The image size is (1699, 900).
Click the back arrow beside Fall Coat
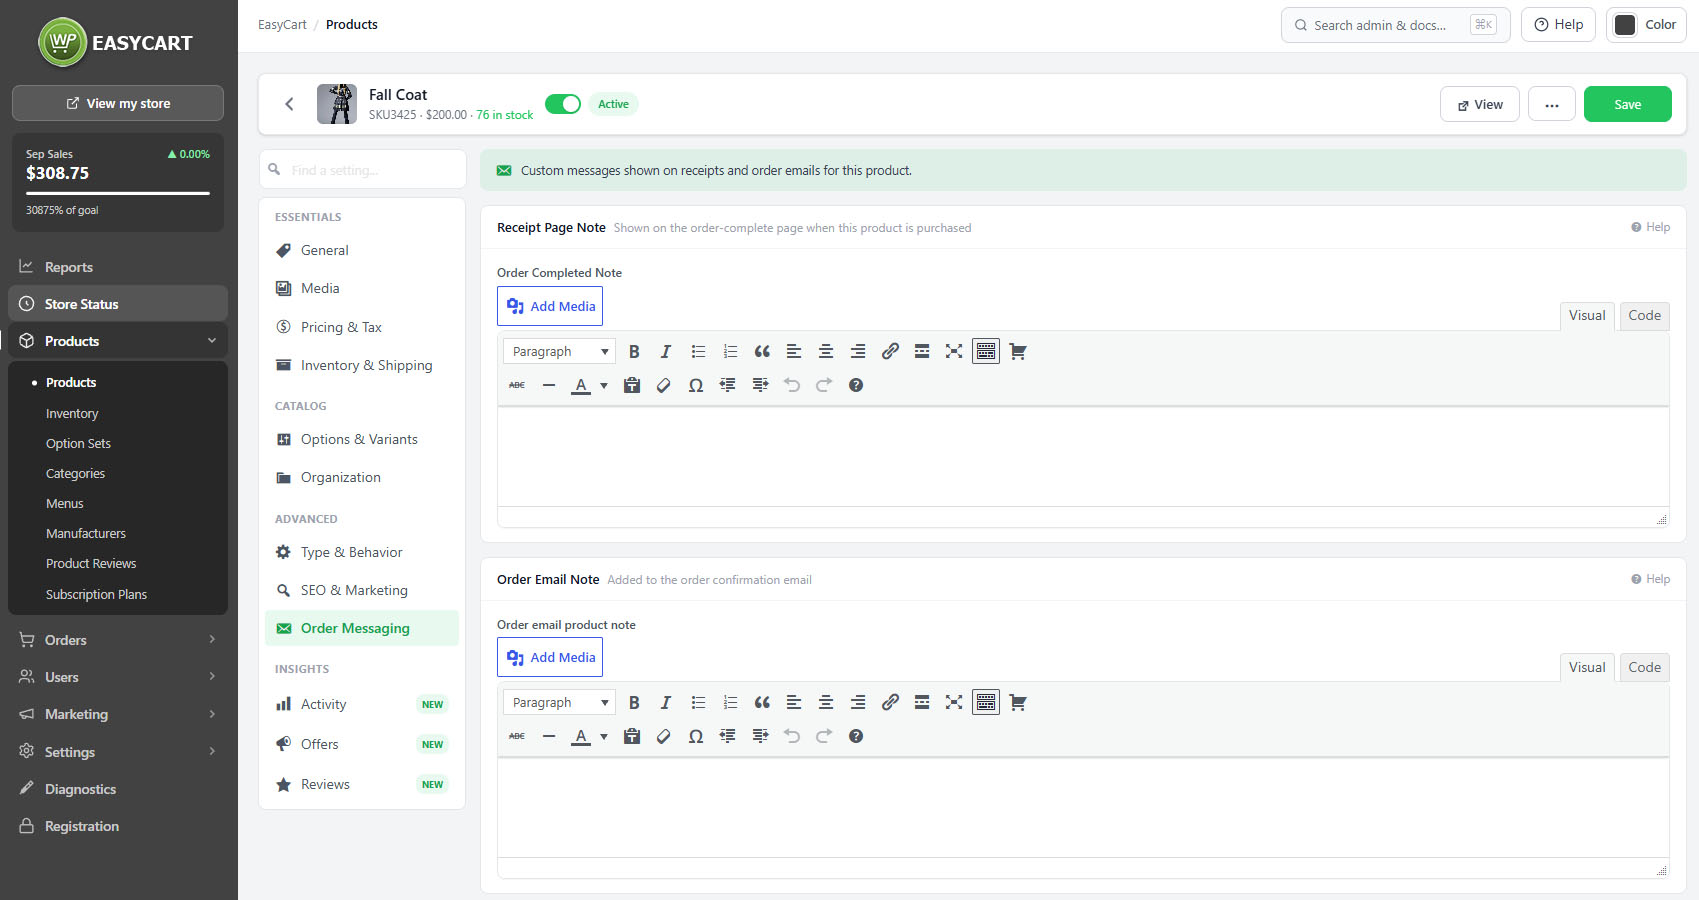pyautogui.click(x=289, y=104)
